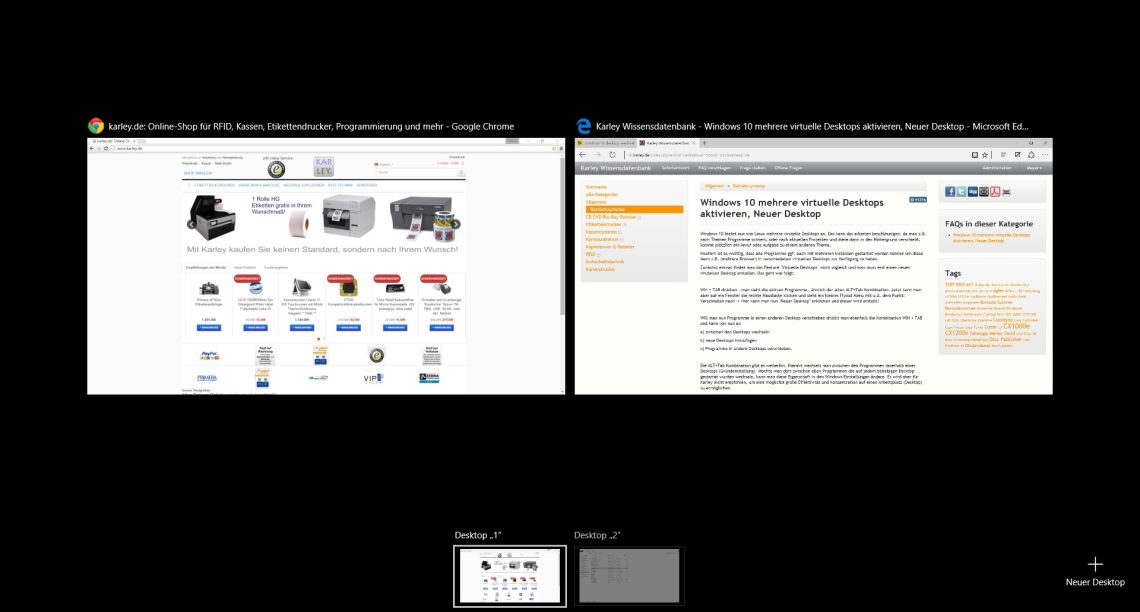The height and width of the screenshot is (612, 1140).
Task: Click the "Tags" heading in the Edge page
Action: tap(952, 273)
